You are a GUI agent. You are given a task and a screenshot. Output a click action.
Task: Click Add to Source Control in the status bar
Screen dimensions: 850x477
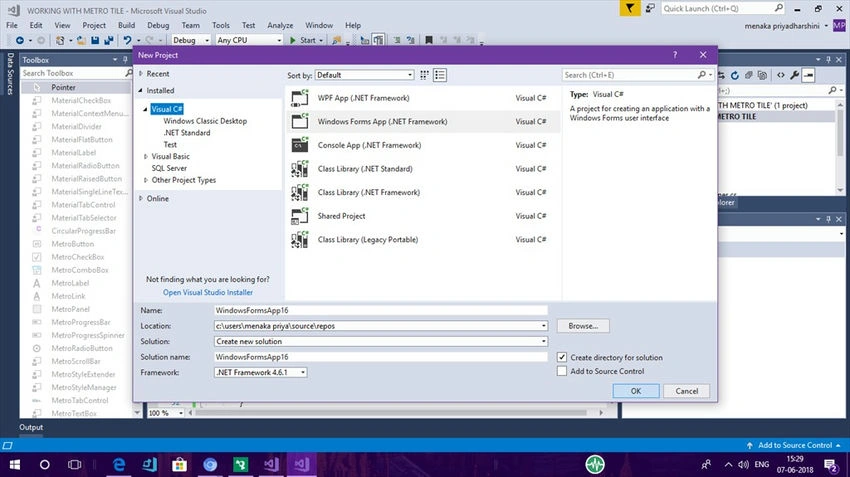795,445
